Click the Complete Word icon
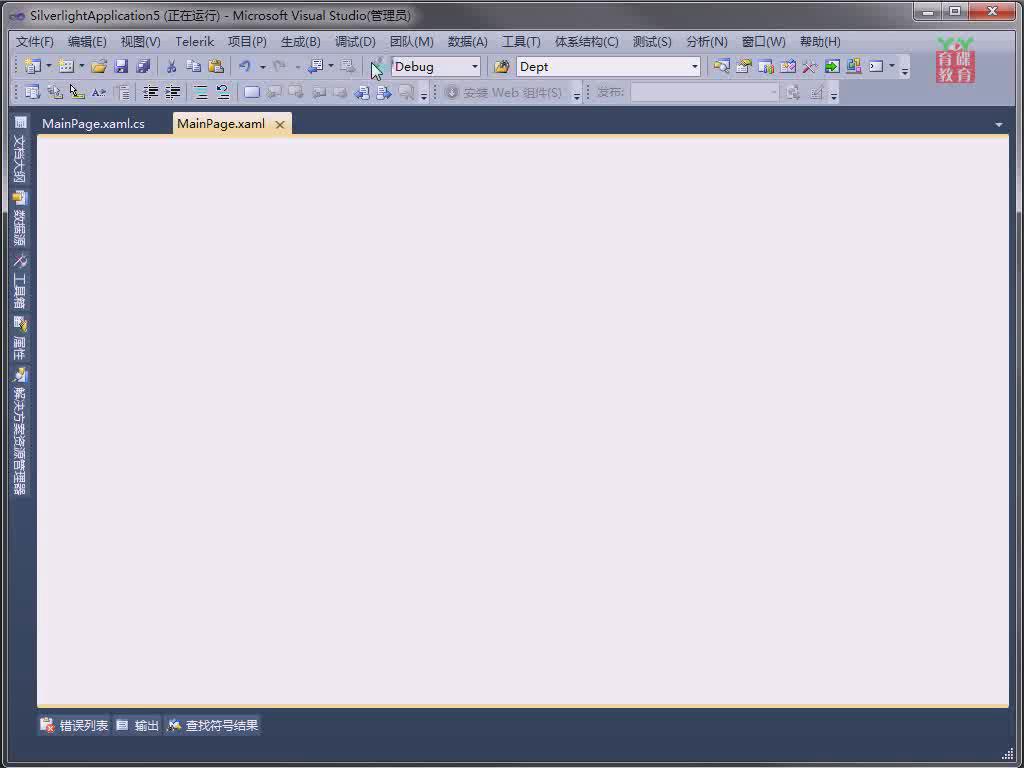This screenshot has height=768, width=1024. point(99,92)
